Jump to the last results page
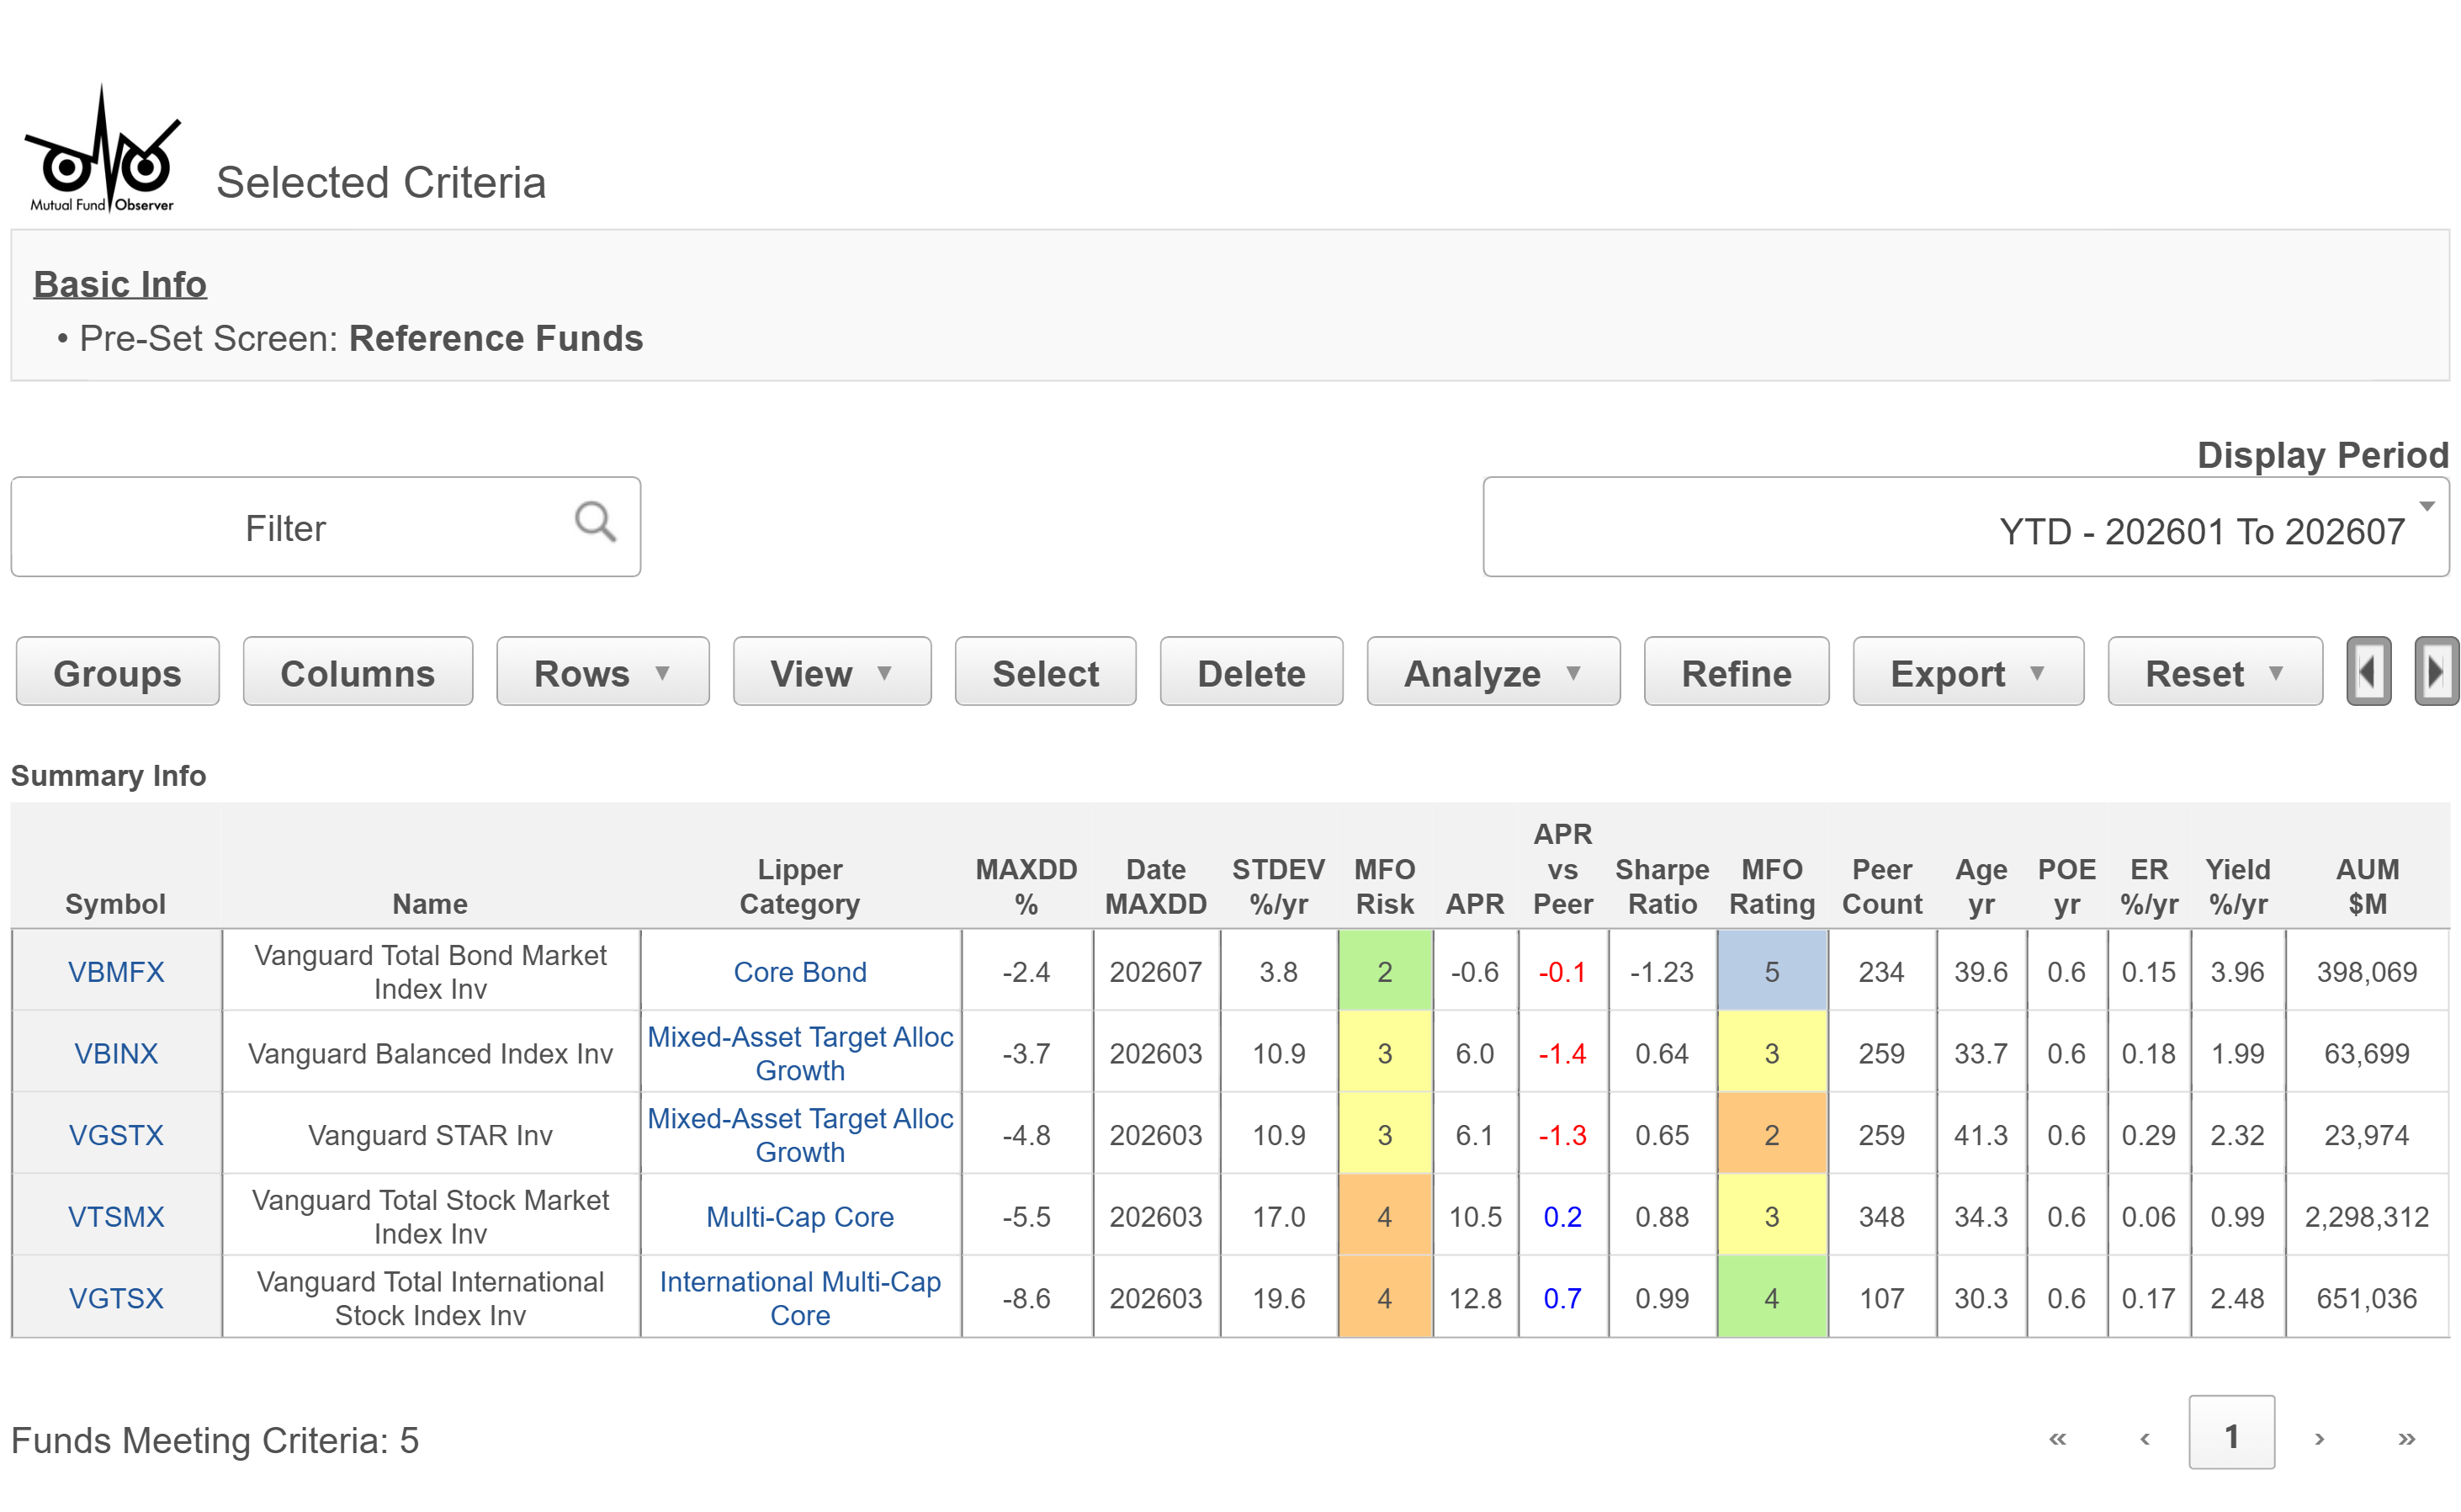Viewport: 2461px width, 1512px height. (x=2405, y=1438)
